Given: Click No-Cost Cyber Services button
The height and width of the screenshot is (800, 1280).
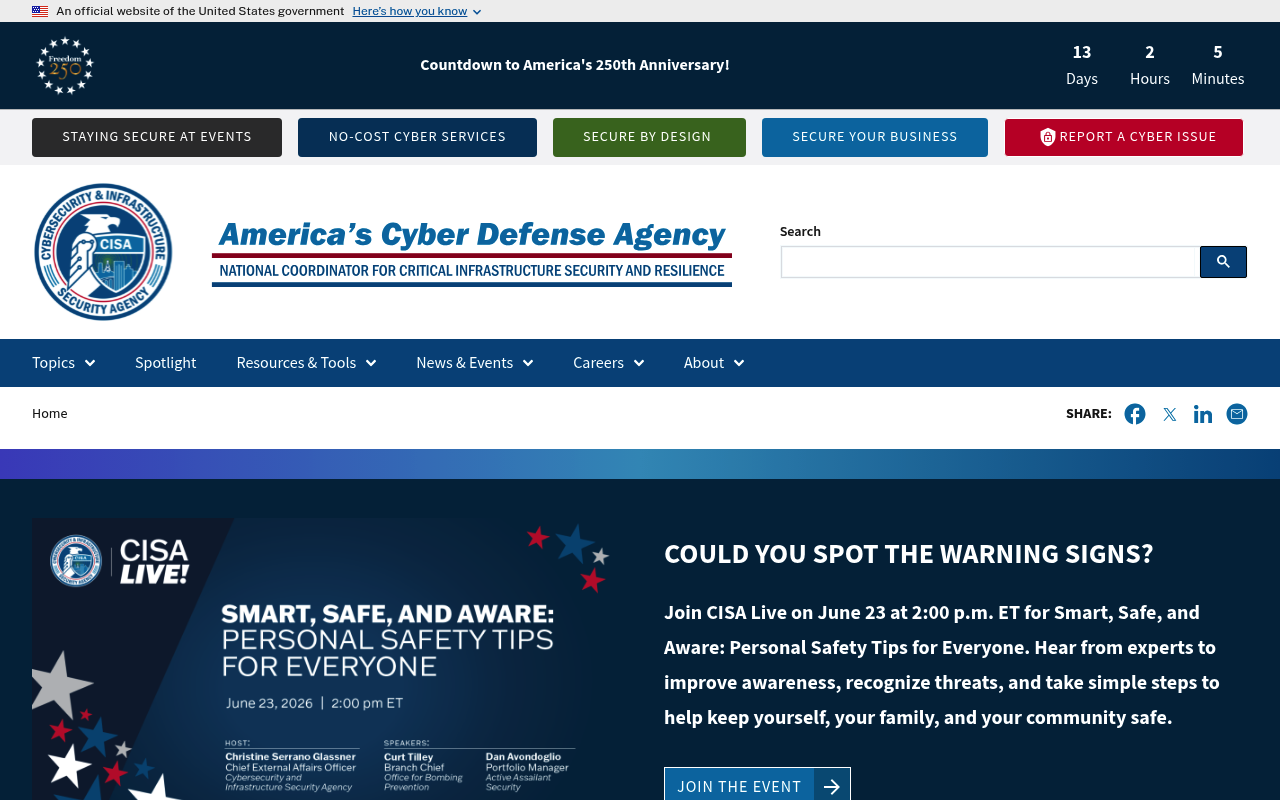Looking at the screenshot, I should [x=417, y=137].
